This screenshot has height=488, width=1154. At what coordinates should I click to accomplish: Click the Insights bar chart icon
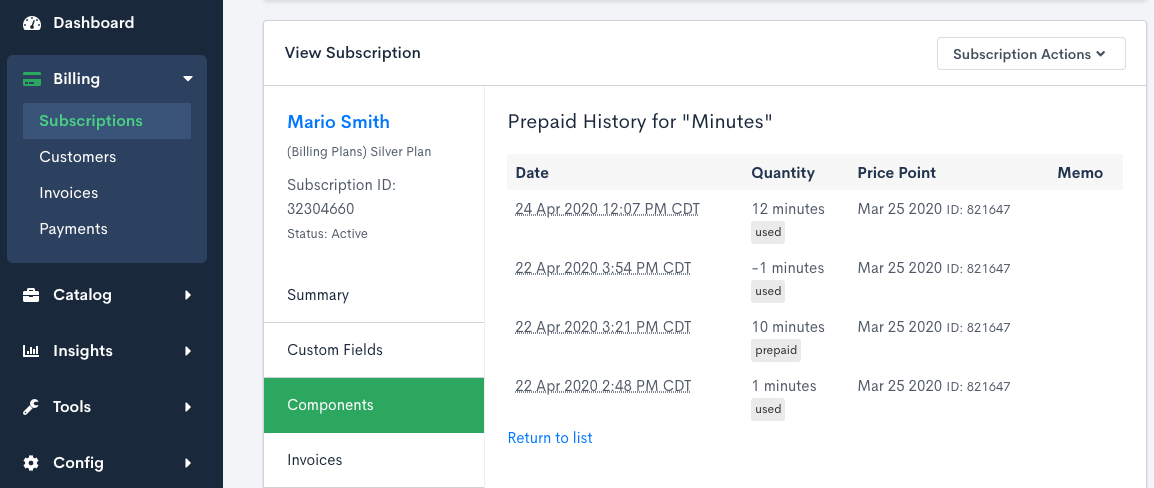(31, 351)
